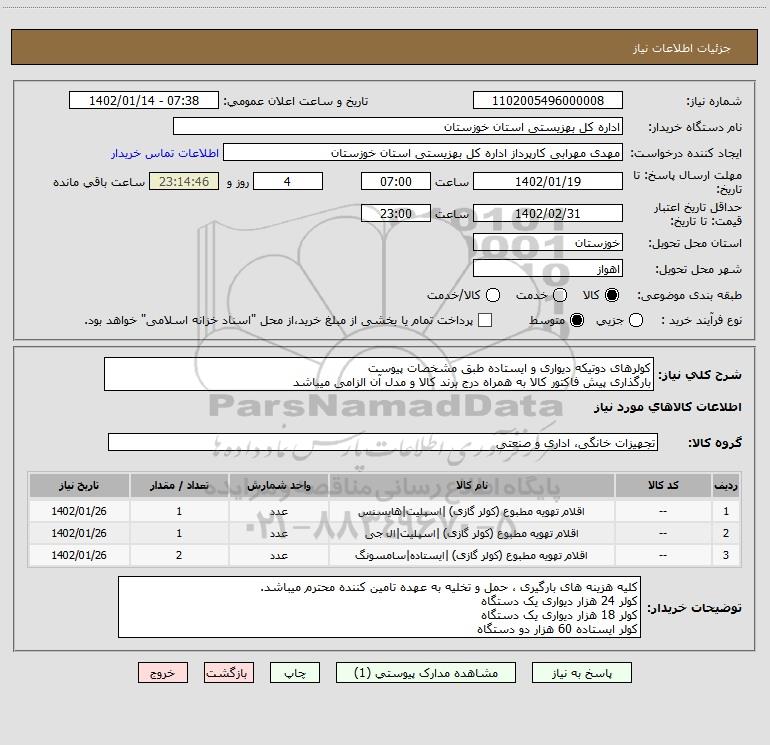Click the remaining time 23:14:46 field

[x=184, y=181]
